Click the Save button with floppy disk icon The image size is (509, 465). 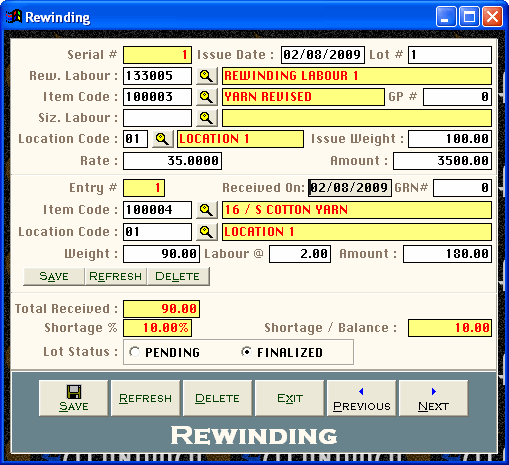74,398
